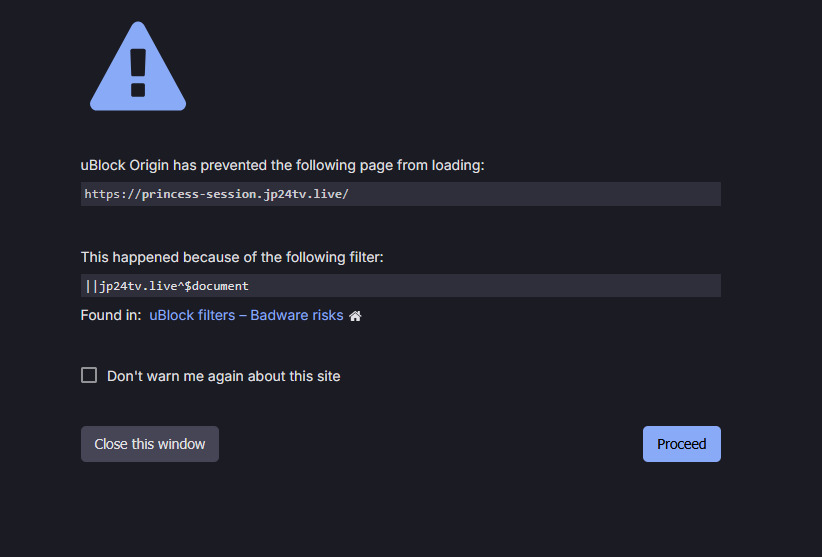Click 'princess-session' hostname in the blocked URL
Image resolution: width=822 pixels, height=557 pixels.
pos(201,194)
